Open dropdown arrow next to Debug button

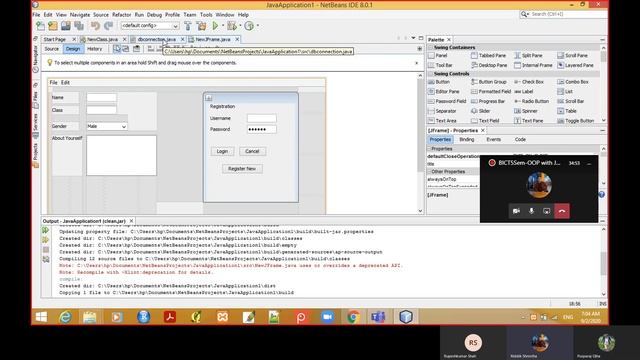[x=240, y=26]
